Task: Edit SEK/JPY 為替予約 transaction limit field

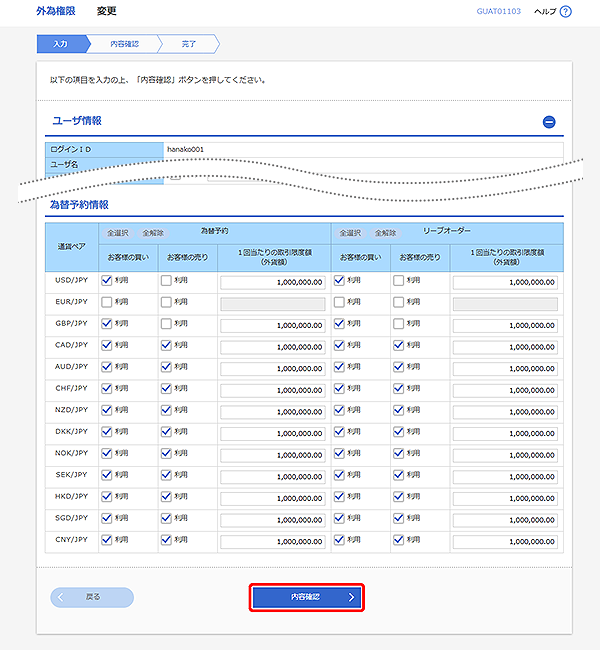Action: pos(273,477)
